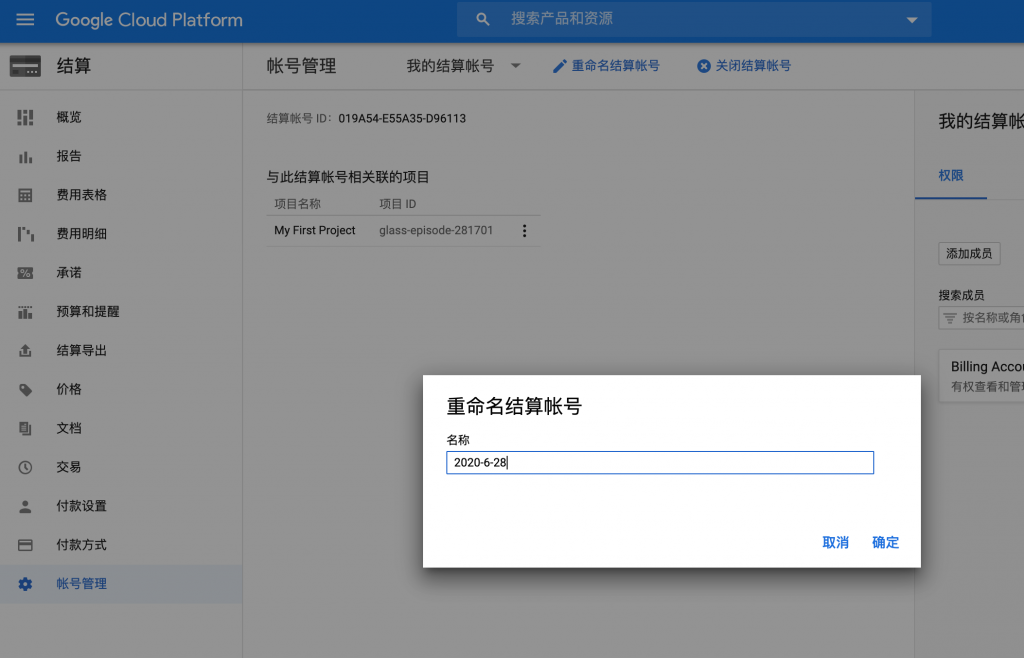Click the 帐号管理 gear icon
This screenshot has width=1024, height=658.
(25, 584)
